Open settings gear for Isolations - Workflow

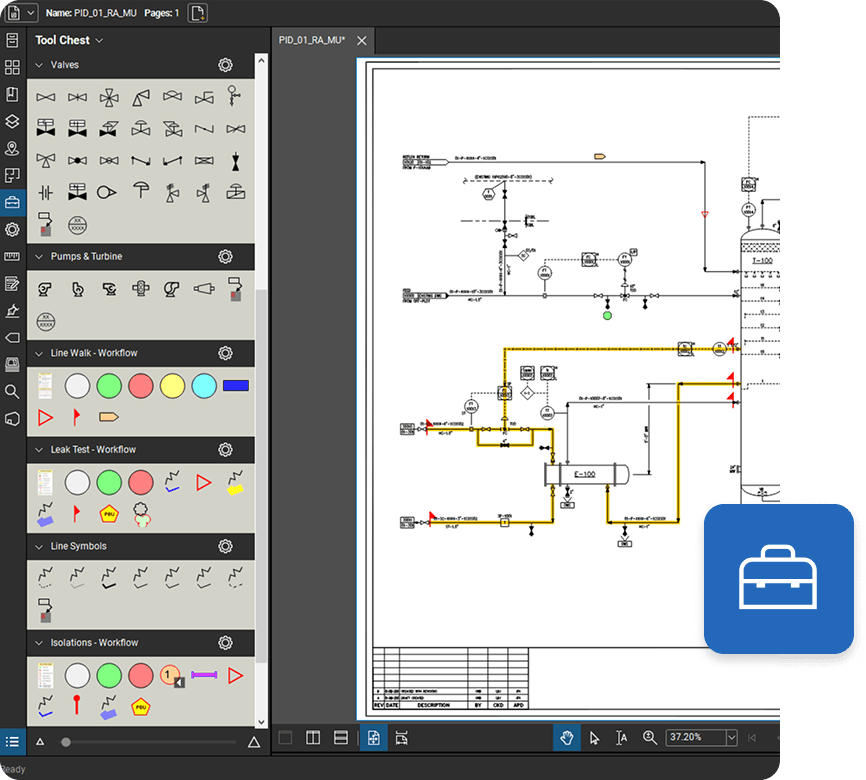tap(225, 643)
